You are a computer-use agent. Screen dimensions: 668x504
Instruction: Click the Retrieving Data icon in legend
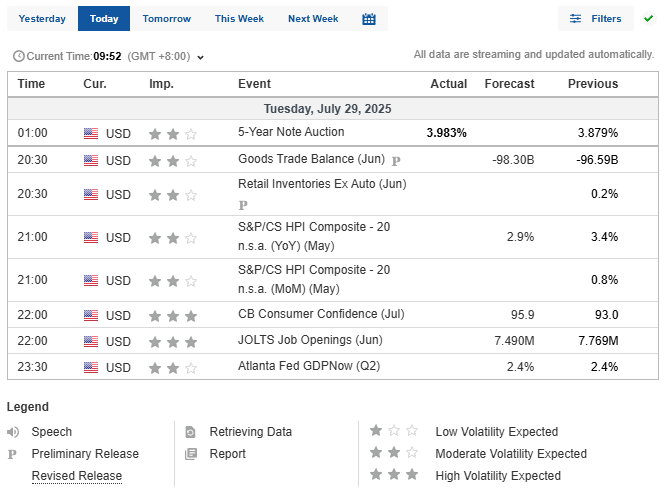190,432
